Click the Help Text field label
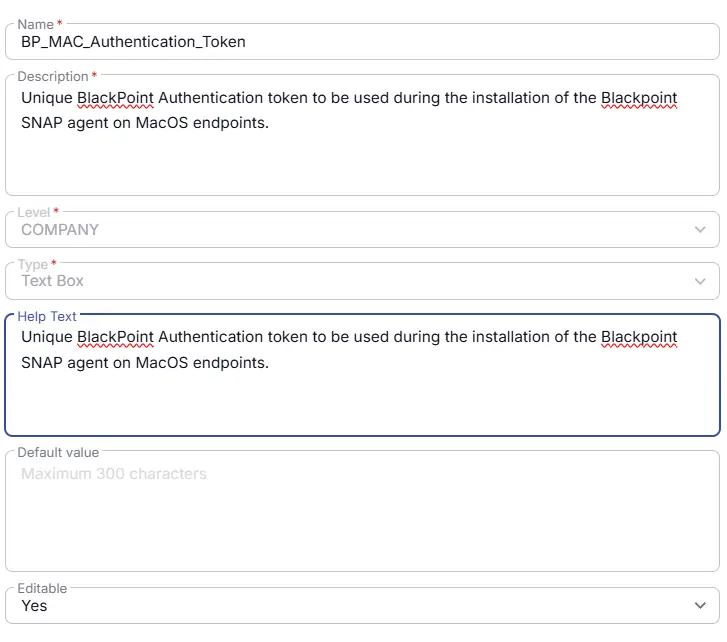This screenshot has width=727, height=642. tap(47, 316)
